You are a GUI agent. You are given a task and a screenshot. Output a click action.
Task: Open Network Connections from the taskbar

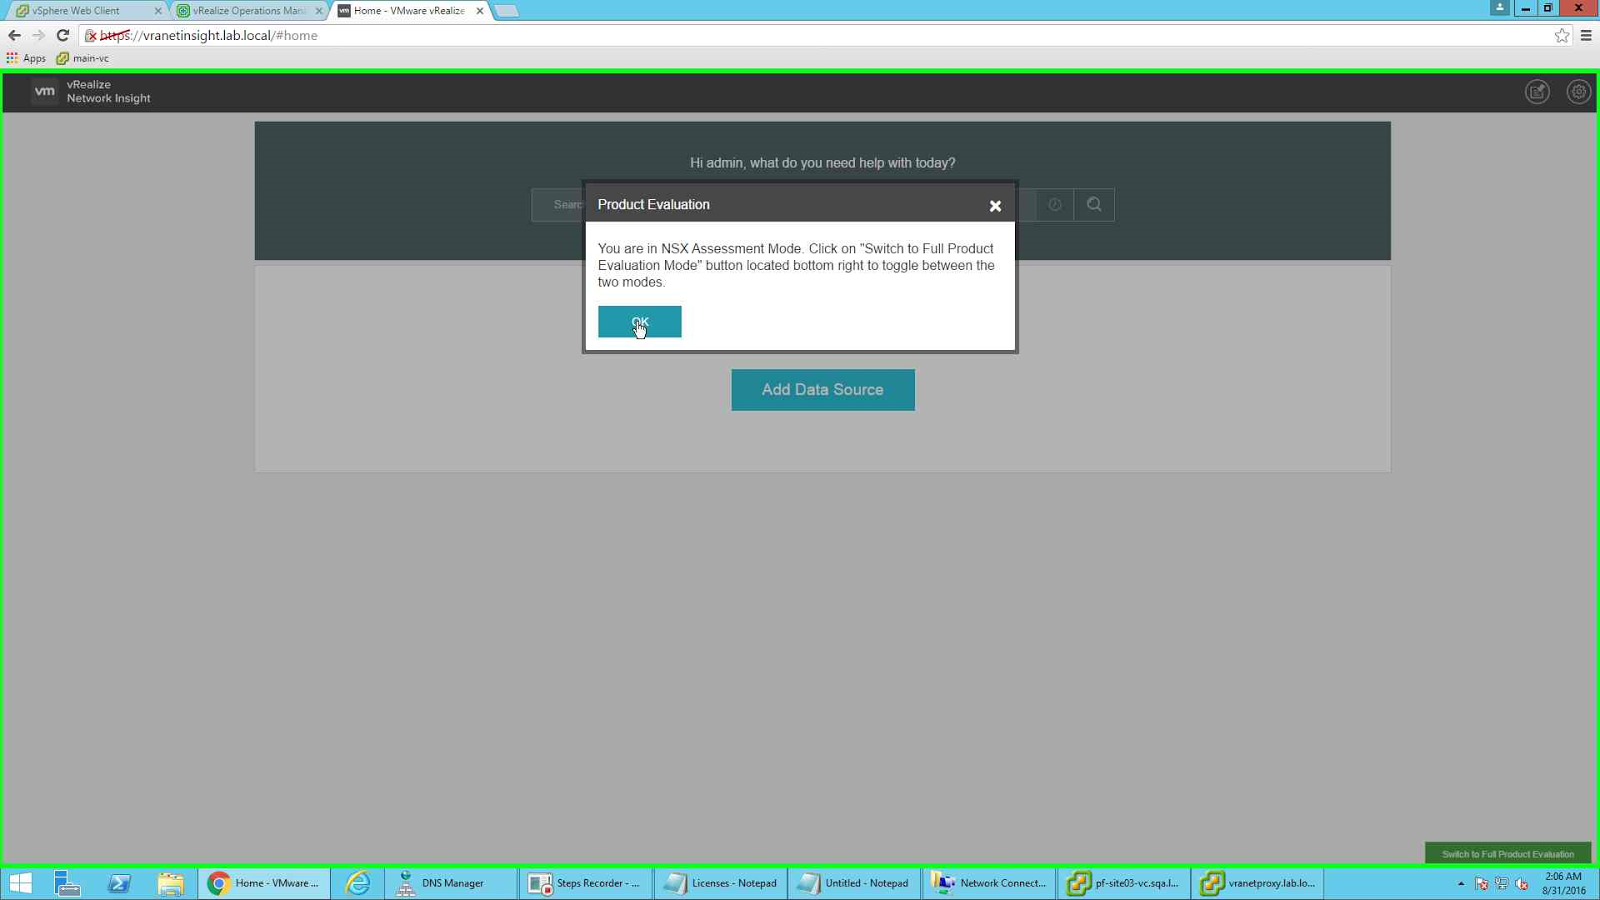coord(989,883)
